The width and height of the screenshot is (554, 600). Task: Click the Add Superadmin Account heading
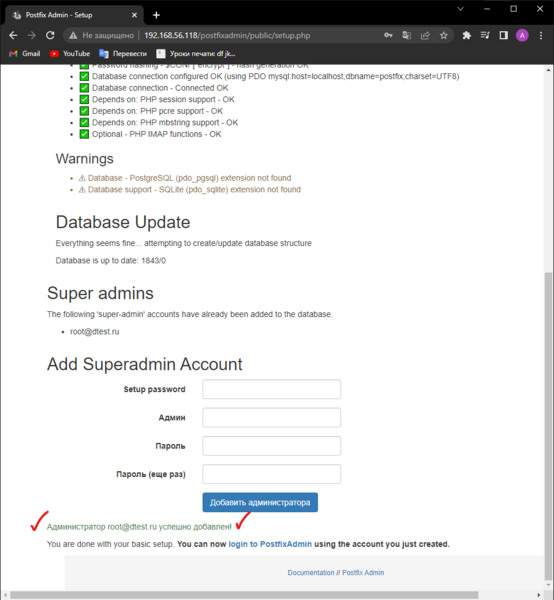click(145, 364)
